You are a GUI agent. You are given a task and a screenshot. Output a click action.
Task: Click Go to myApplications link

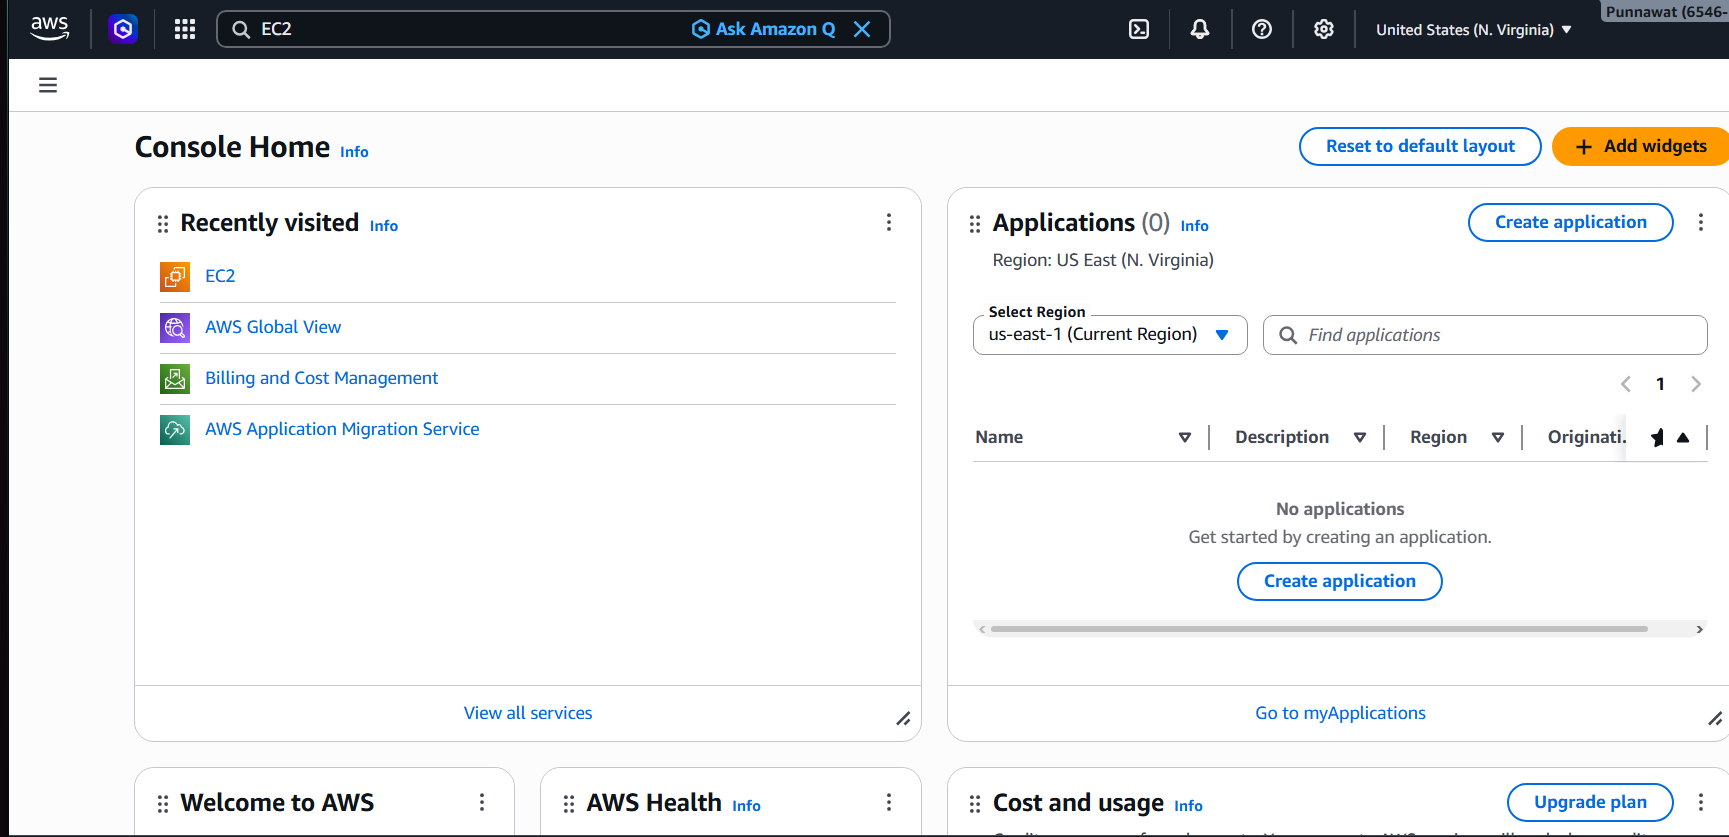point(1340,713)
